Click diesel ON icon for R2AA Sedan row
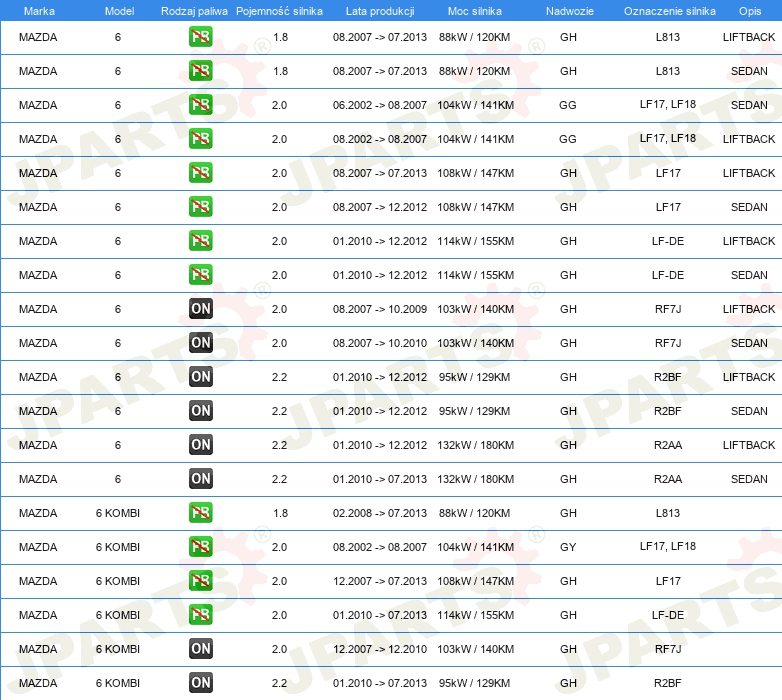This screenshot has height=700, width=782. tap(200, 479)
